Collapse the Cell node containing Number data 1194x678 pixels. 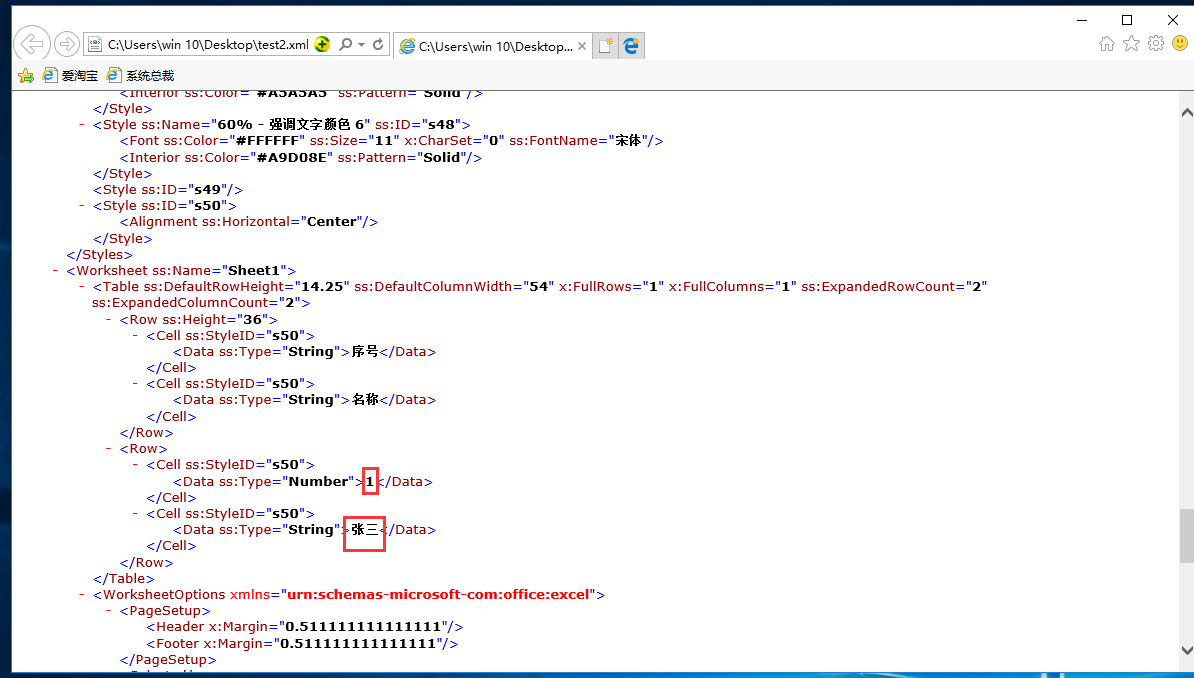click(x=135, y=465)
